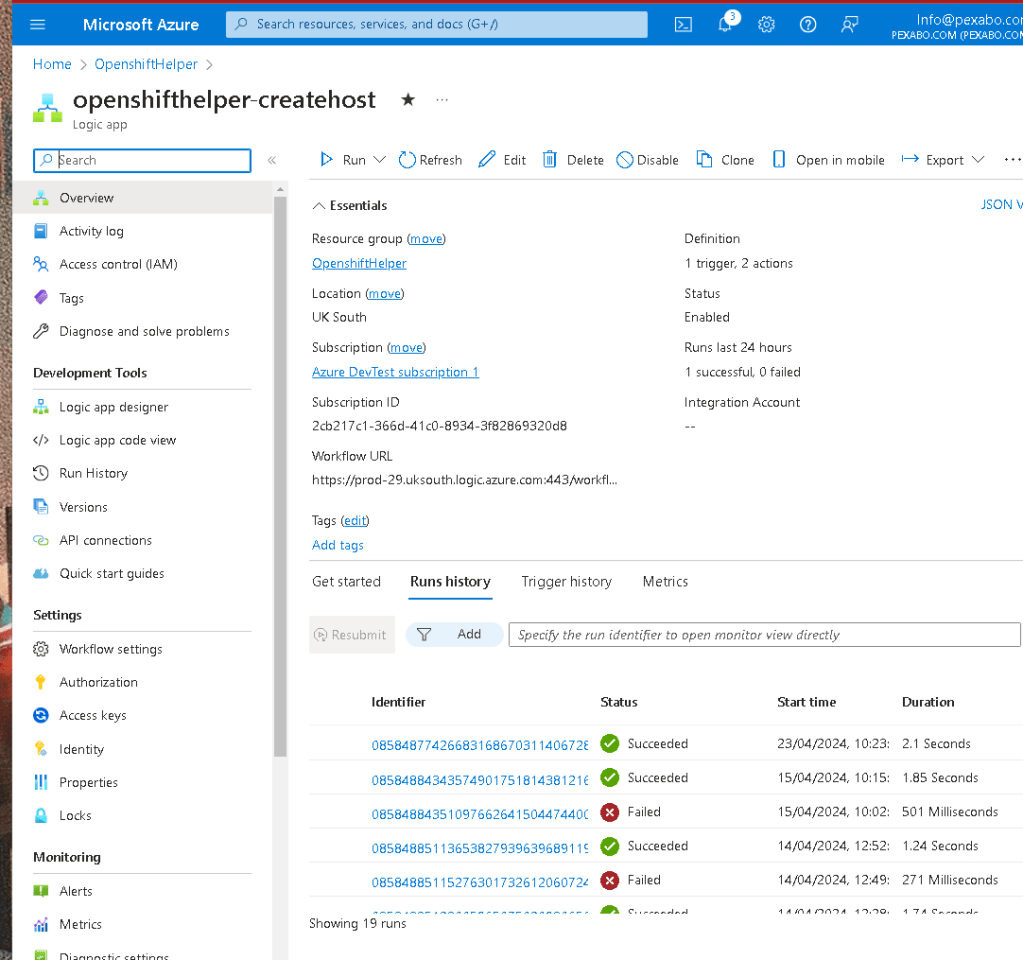
Task: Open the OpenshiftHelper resource group link
Action: [x=359, y=264]
